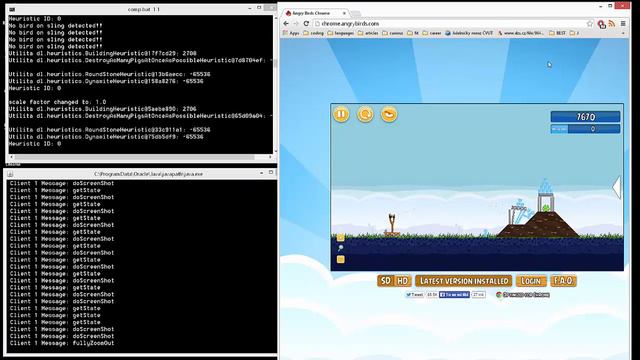Click the orange RSS feed extension icon

click(611, 24)
